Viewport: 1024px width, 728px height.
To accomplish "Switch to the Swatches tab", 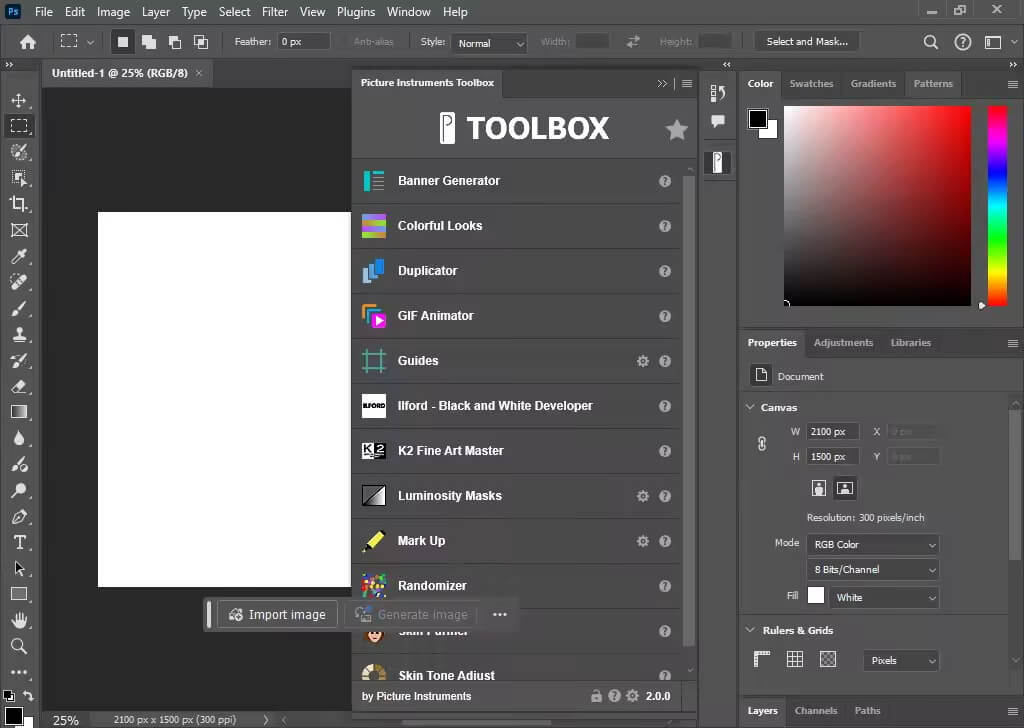I will 811,84.
